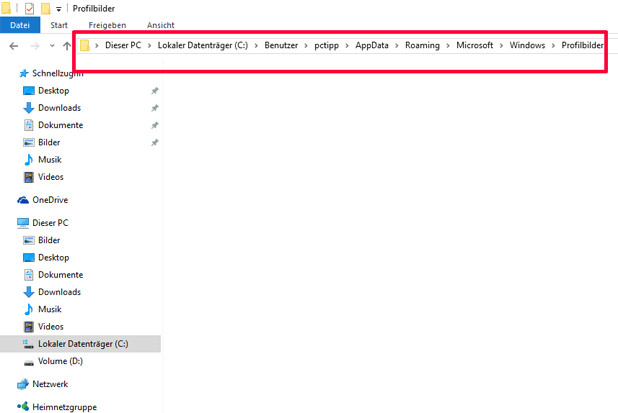This screenshot has width=618, height=413.
Task: Open the quick access toolbar customize arrow
Action: click(x=59, y=9)
